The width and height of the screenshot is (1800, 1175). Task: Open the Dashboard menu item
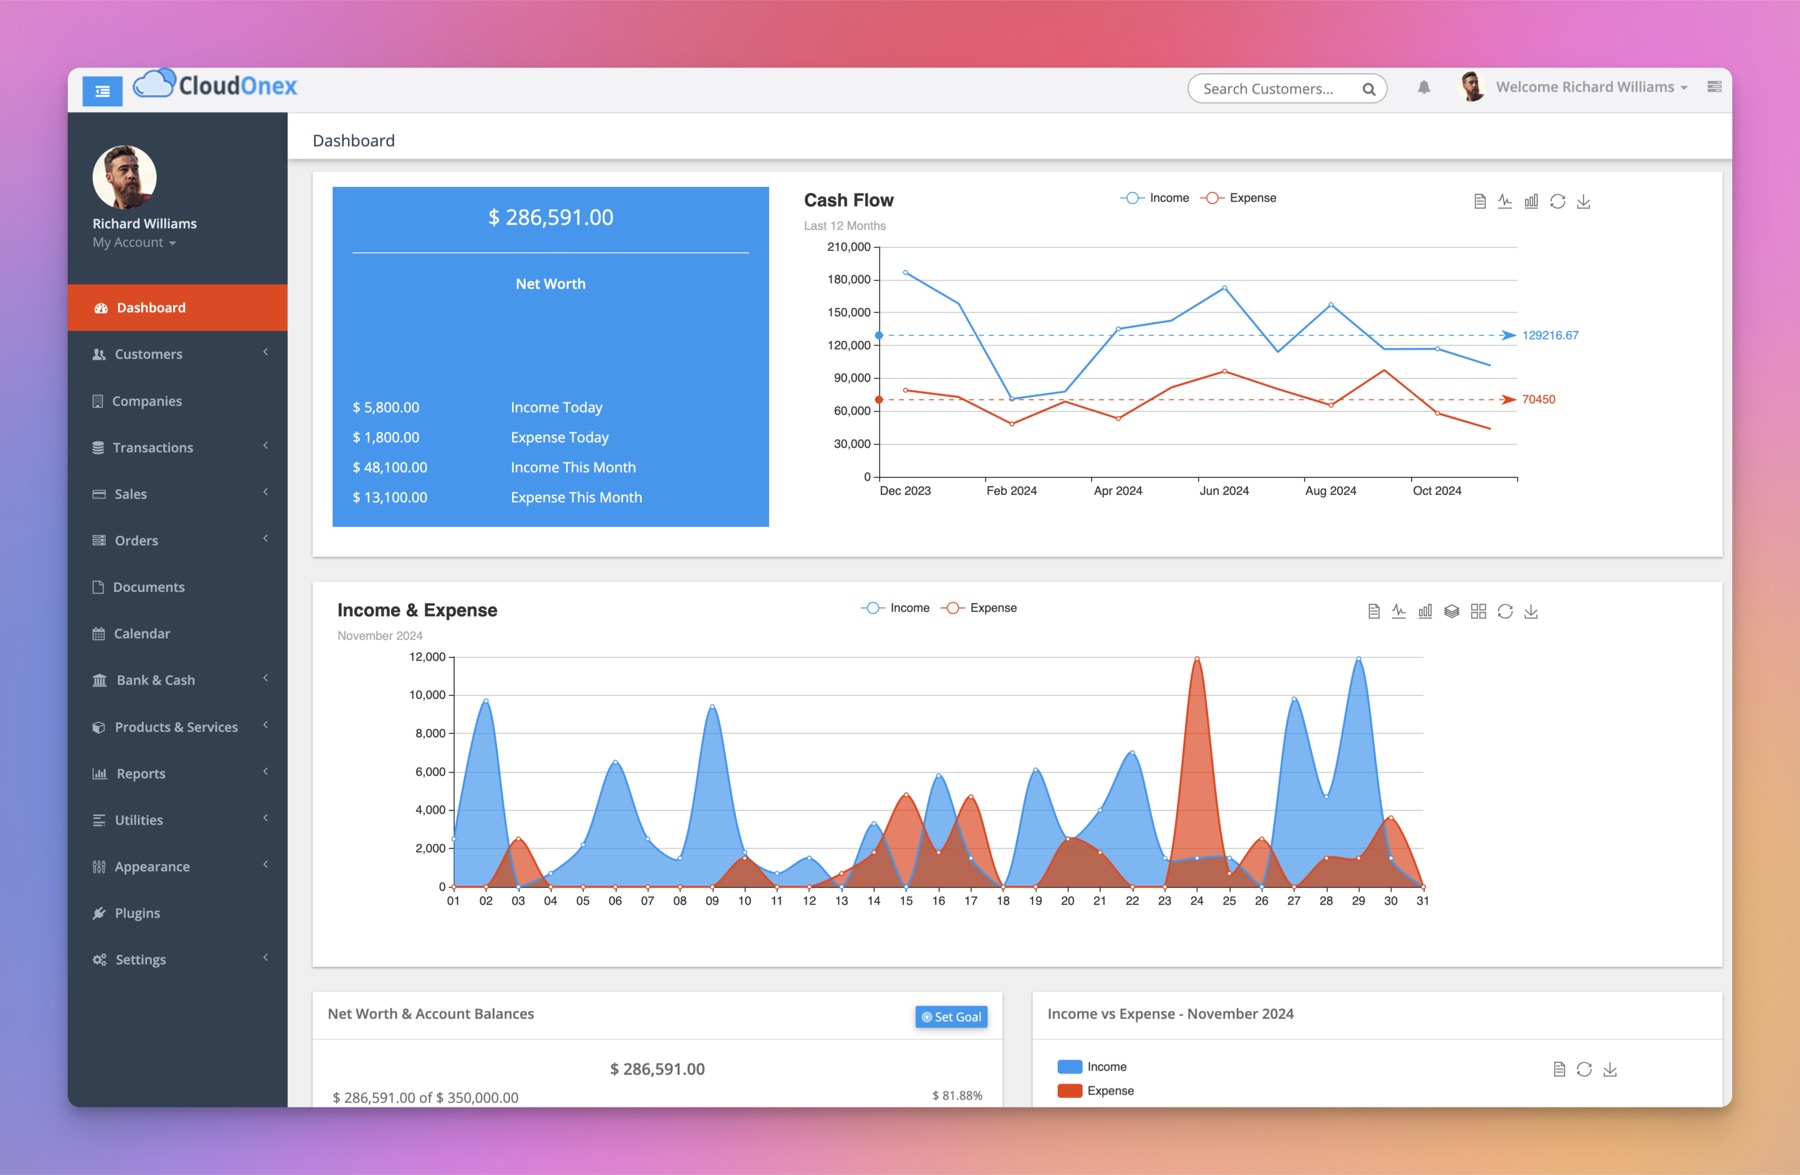pyautogui.click(x=178, y=308)
